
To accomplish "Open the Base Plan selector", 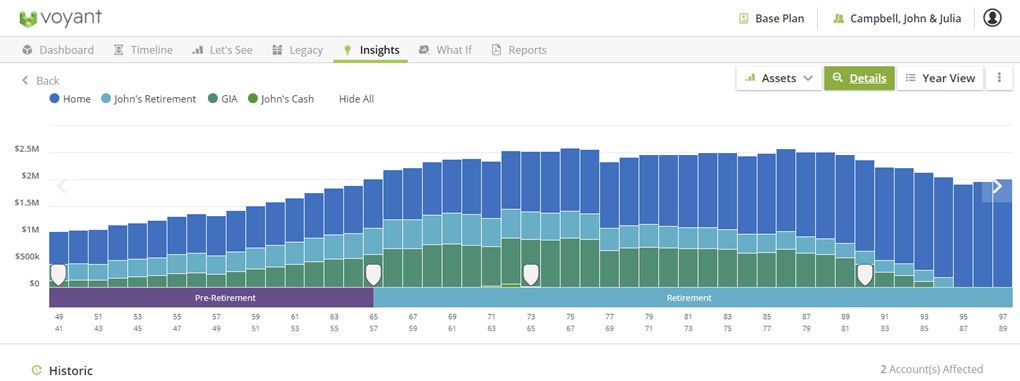I will (x=772, y=18).
